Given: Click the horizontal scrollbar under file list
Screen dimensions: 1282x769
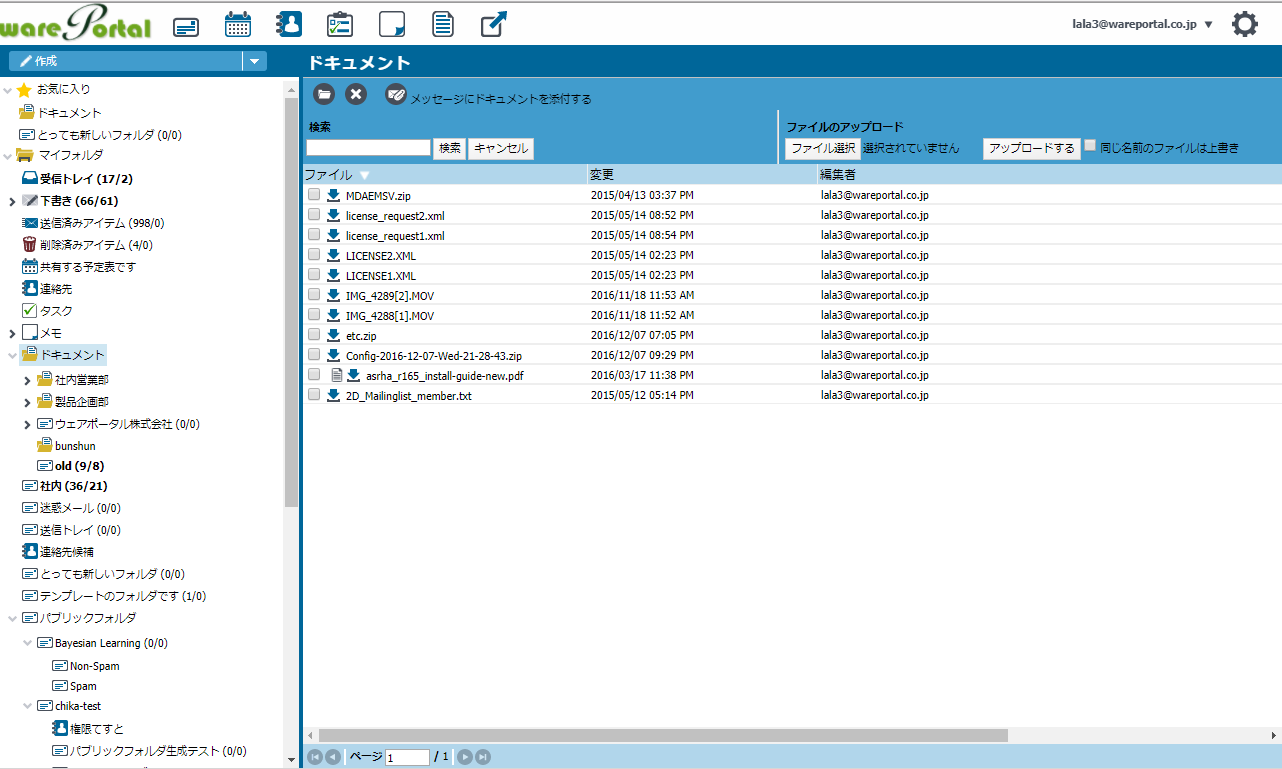Looking at the screenshot, I should [x=662, y=735].
